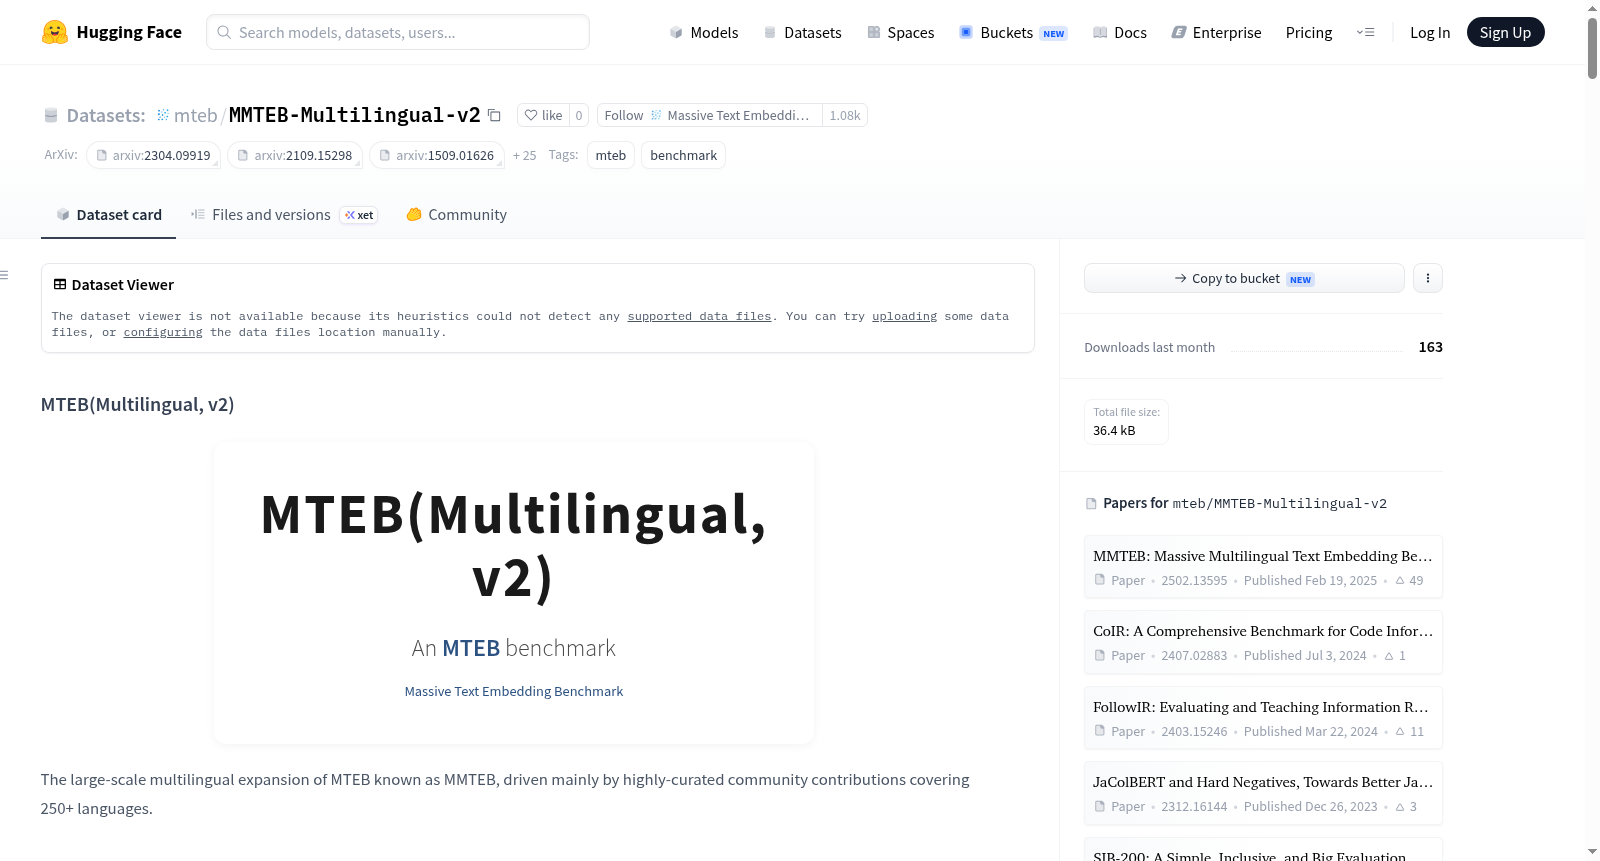1600x861 pixels.
Task: Open the Community tab
Action: coord(456,214)
